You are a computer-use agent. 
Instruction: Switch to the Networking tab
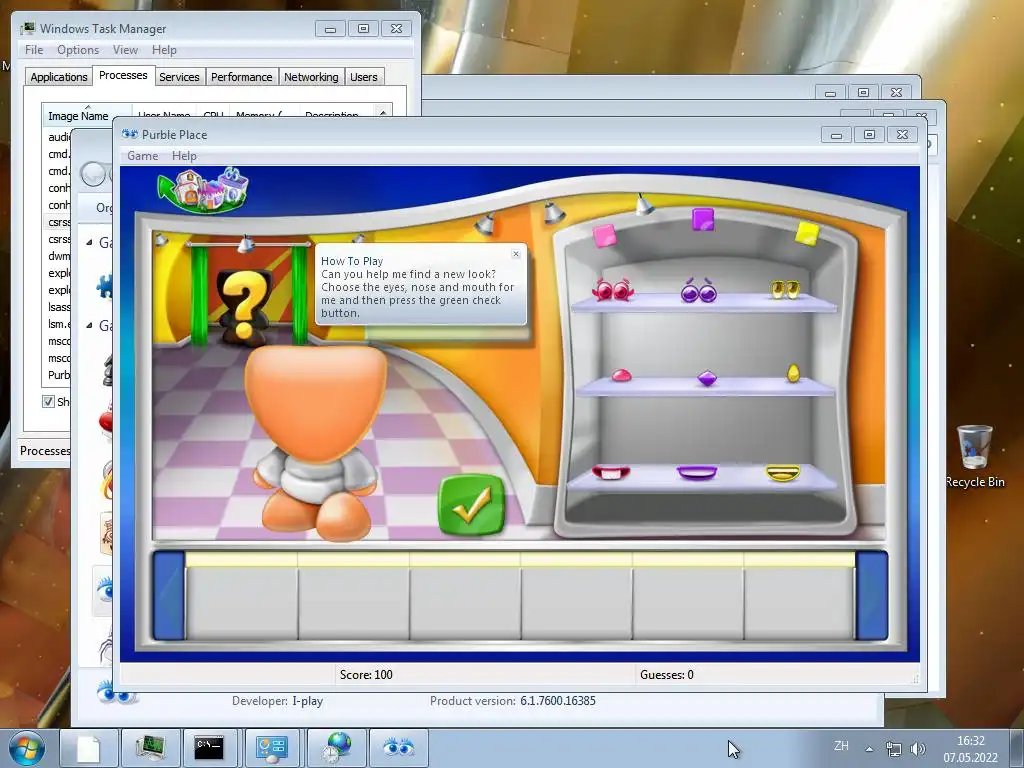coord(311,77)
